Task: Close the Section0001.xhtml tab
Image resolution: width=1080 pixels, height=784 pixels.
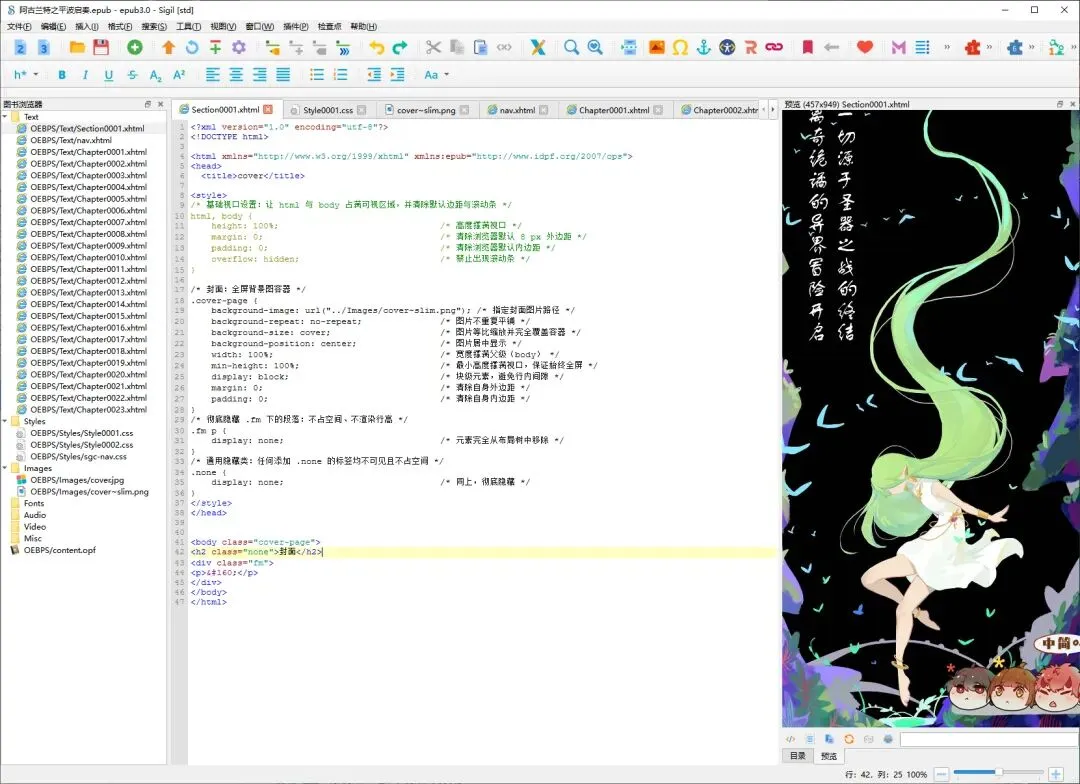Action: point(268,109)
